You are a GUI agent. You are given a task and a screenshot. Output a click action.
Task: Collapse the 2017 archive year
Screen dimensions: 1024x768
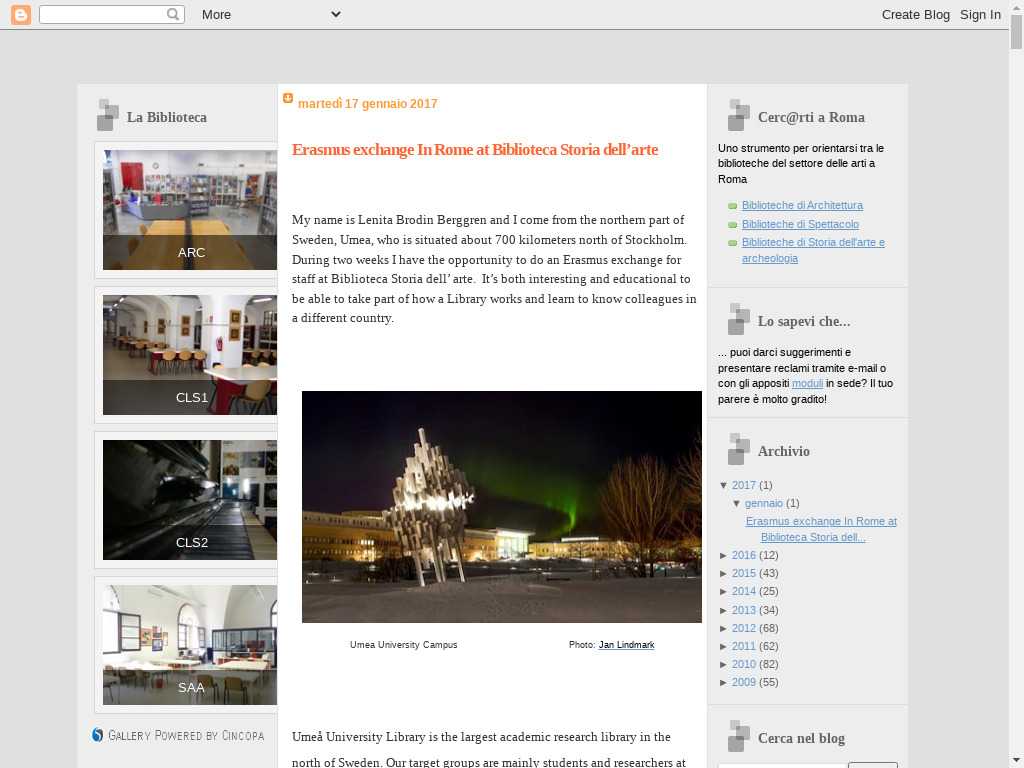724,485
